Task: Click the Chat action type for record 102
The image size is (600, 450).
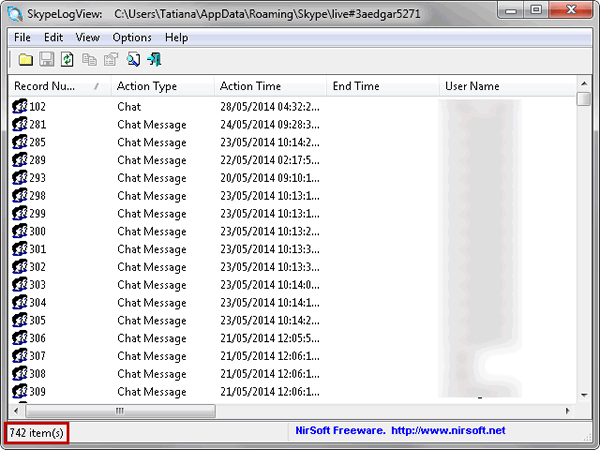Action: (x=129, y=106)
